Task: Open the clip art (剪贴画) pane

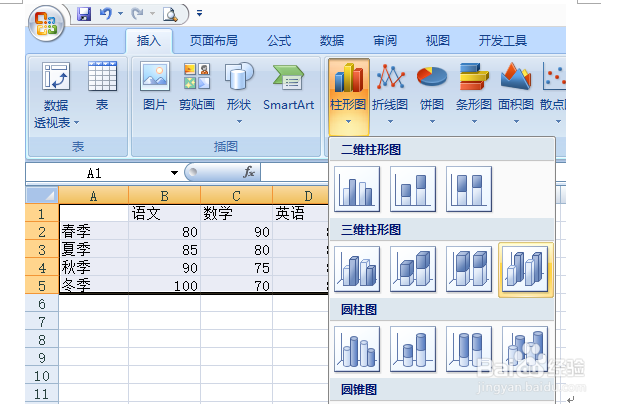Action: click(x=197, y=87)
